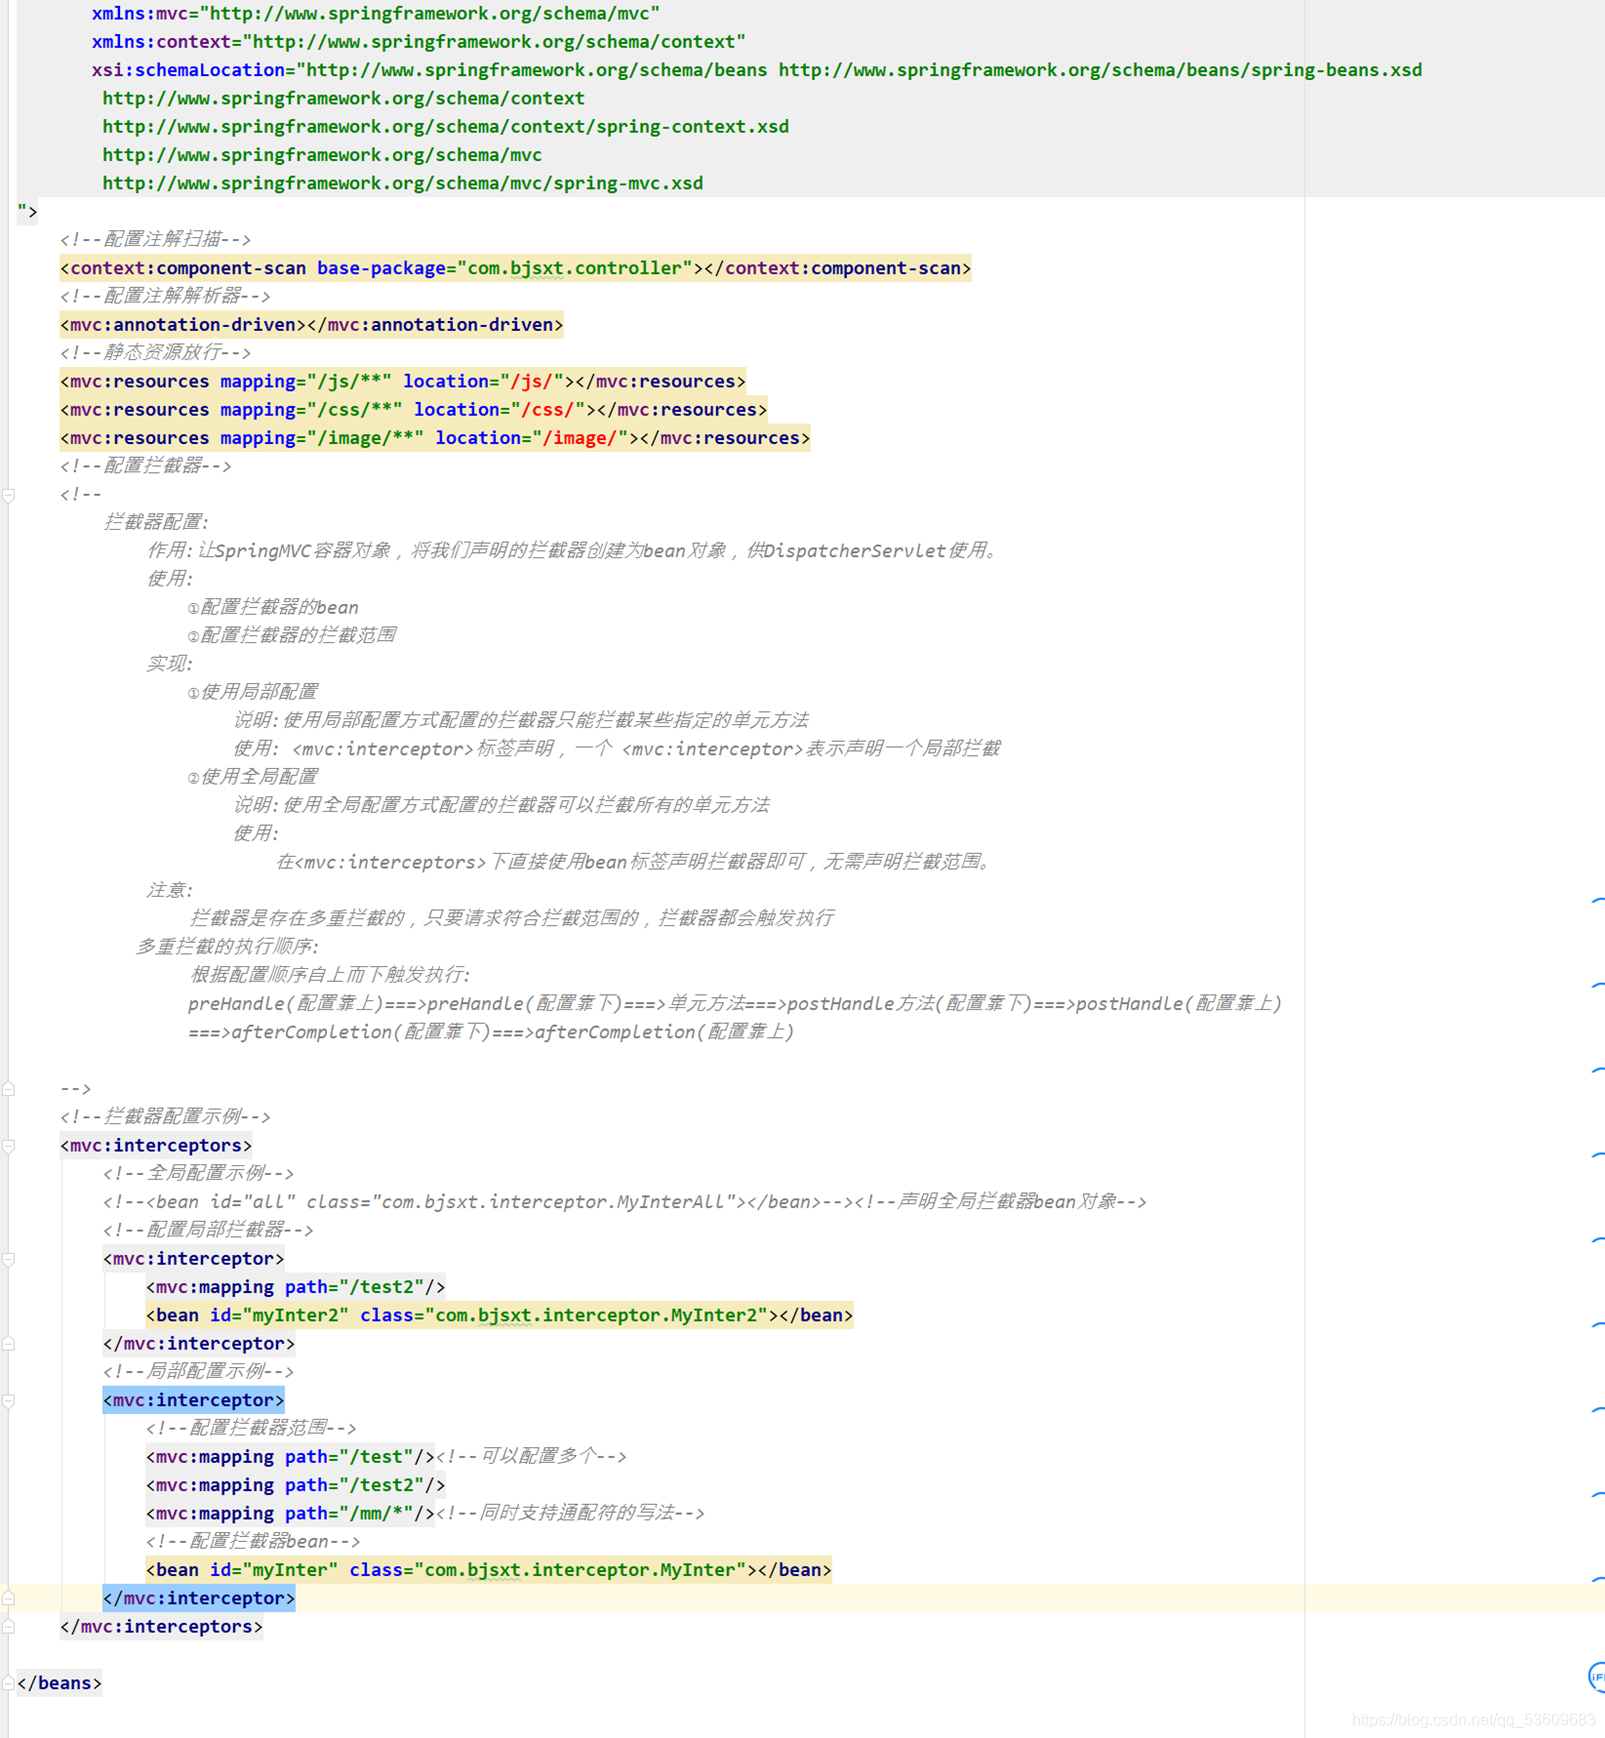Click the comment <!--配置拦截器-->
1605x1738 pixels.
pos(145,466)
